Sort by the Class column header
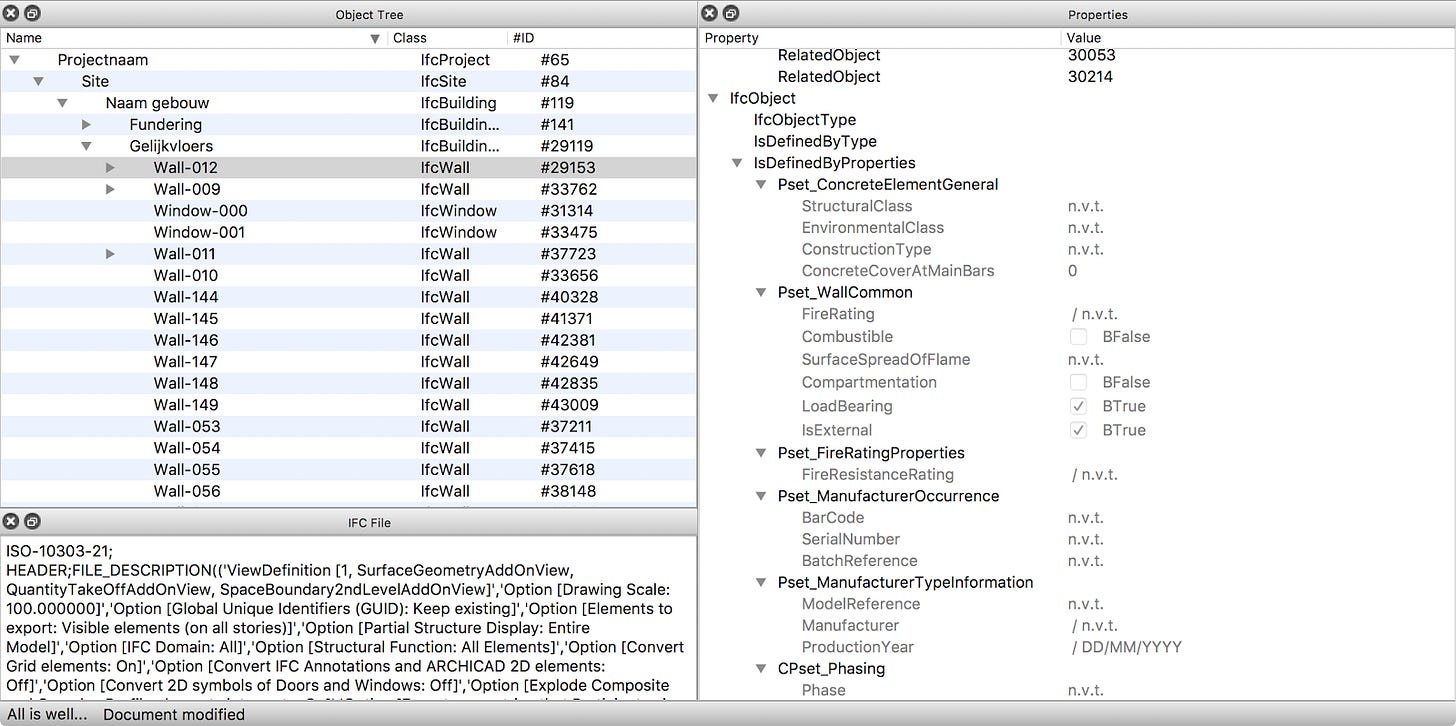1456x726 pixels. coord(447,38)
